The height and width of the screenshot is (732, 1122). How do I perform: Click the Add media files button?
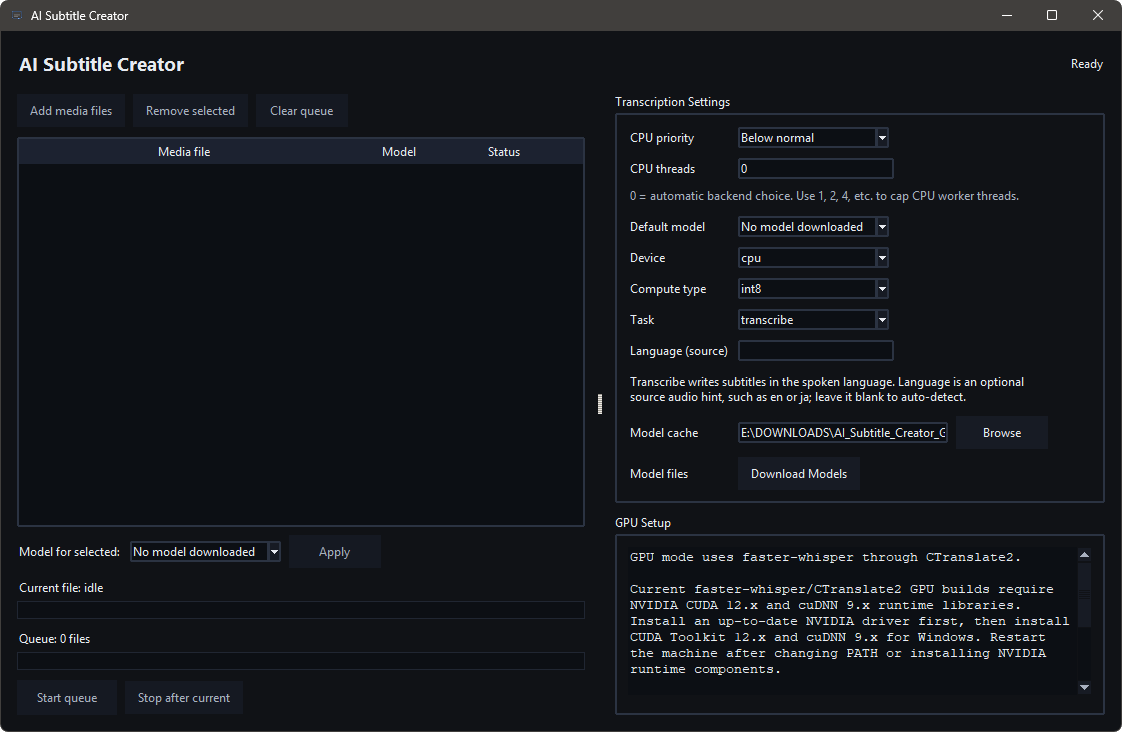[x=71, y=111]
